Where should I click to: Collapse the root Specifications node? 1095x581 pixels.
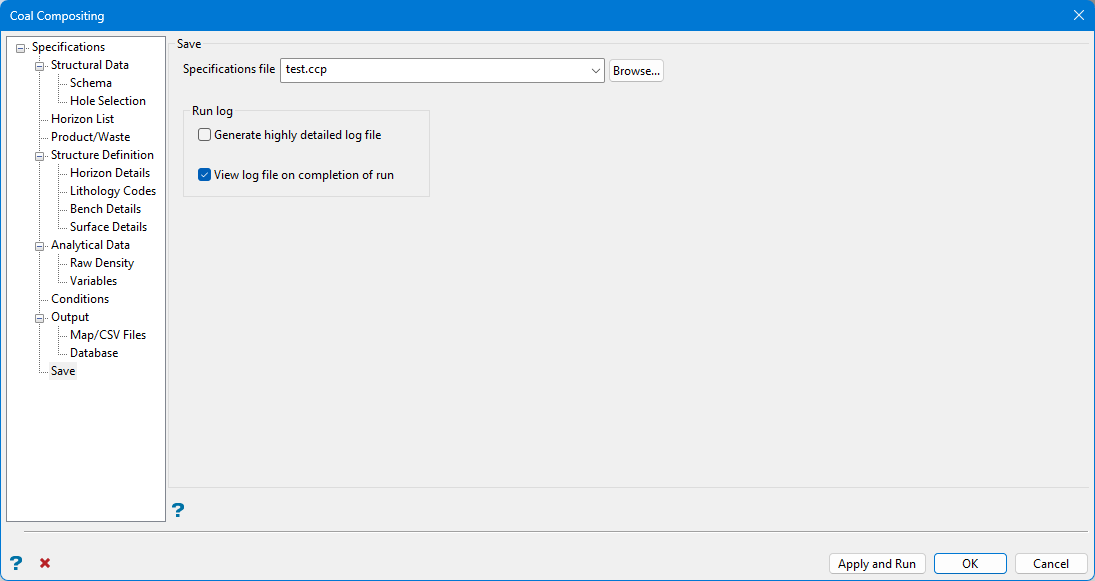pyautogui.click(x=21, y=48)
